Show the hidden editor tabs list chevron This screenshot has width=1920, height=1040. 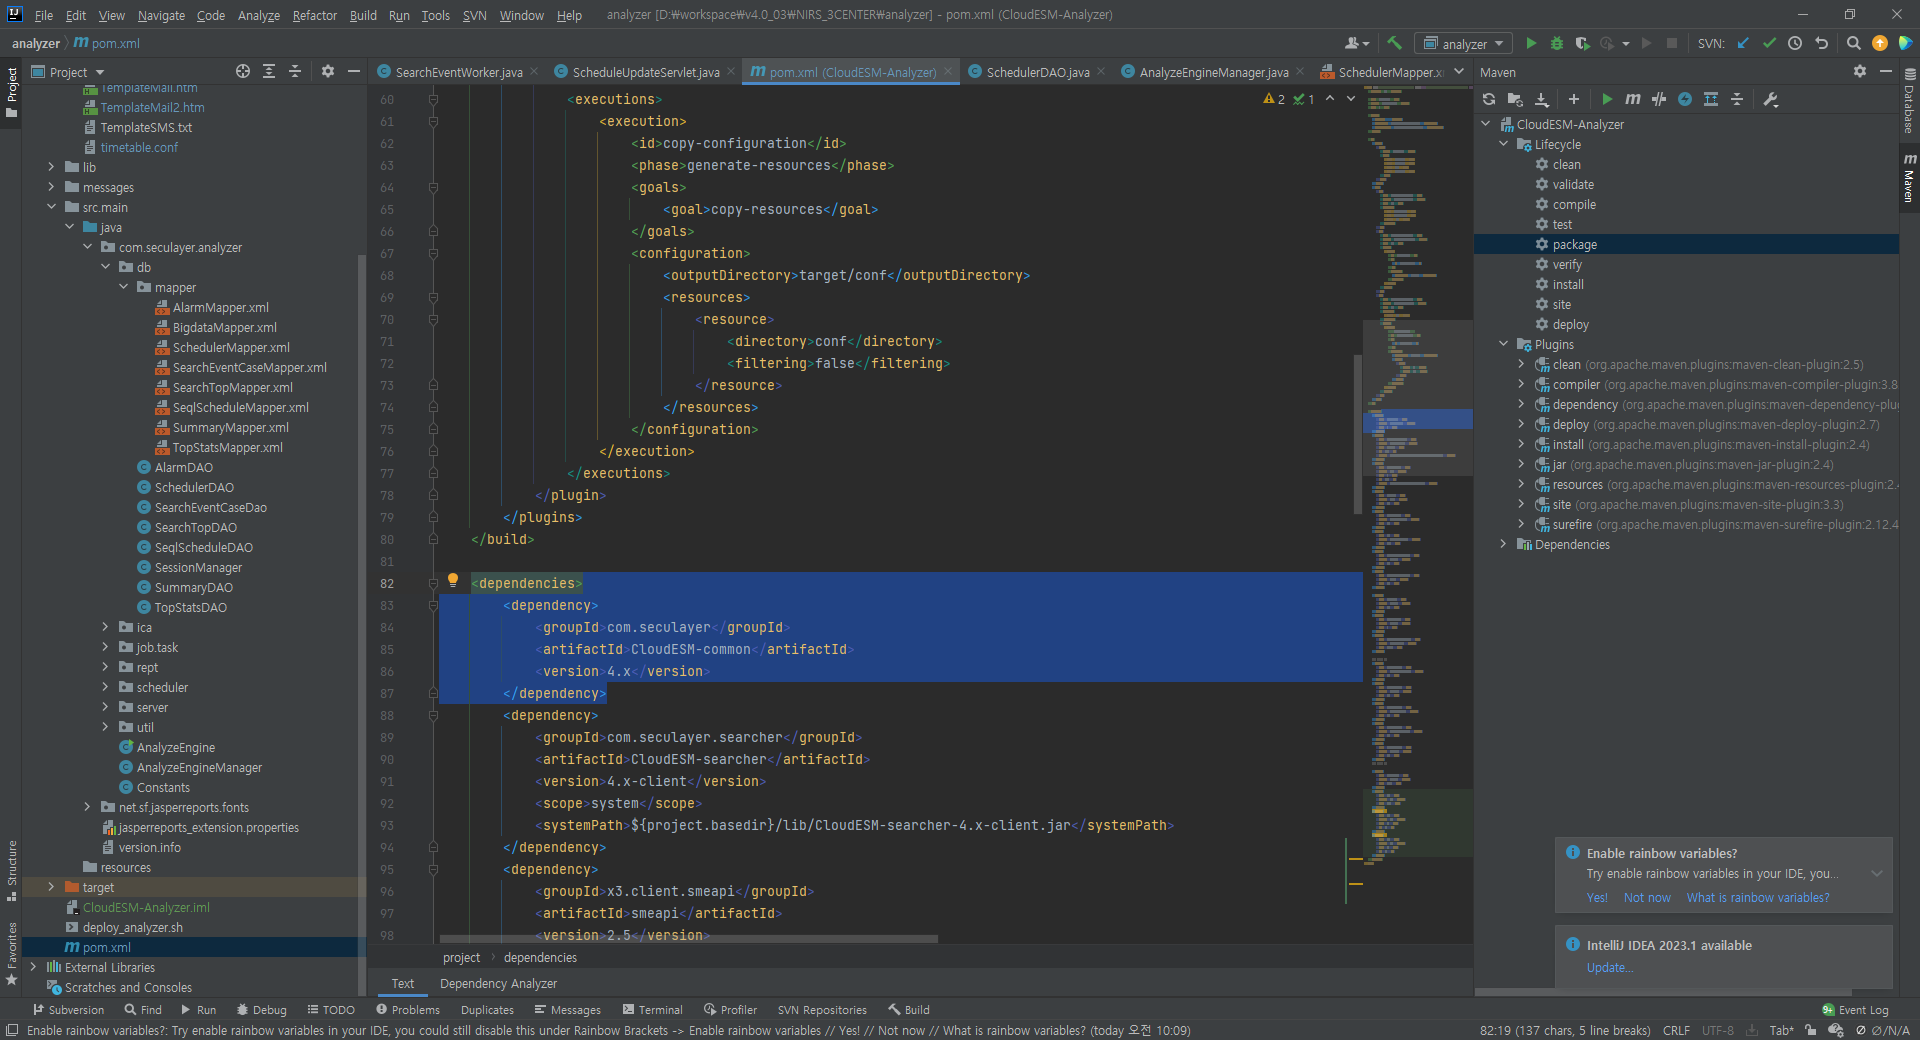click(1459, 71)
